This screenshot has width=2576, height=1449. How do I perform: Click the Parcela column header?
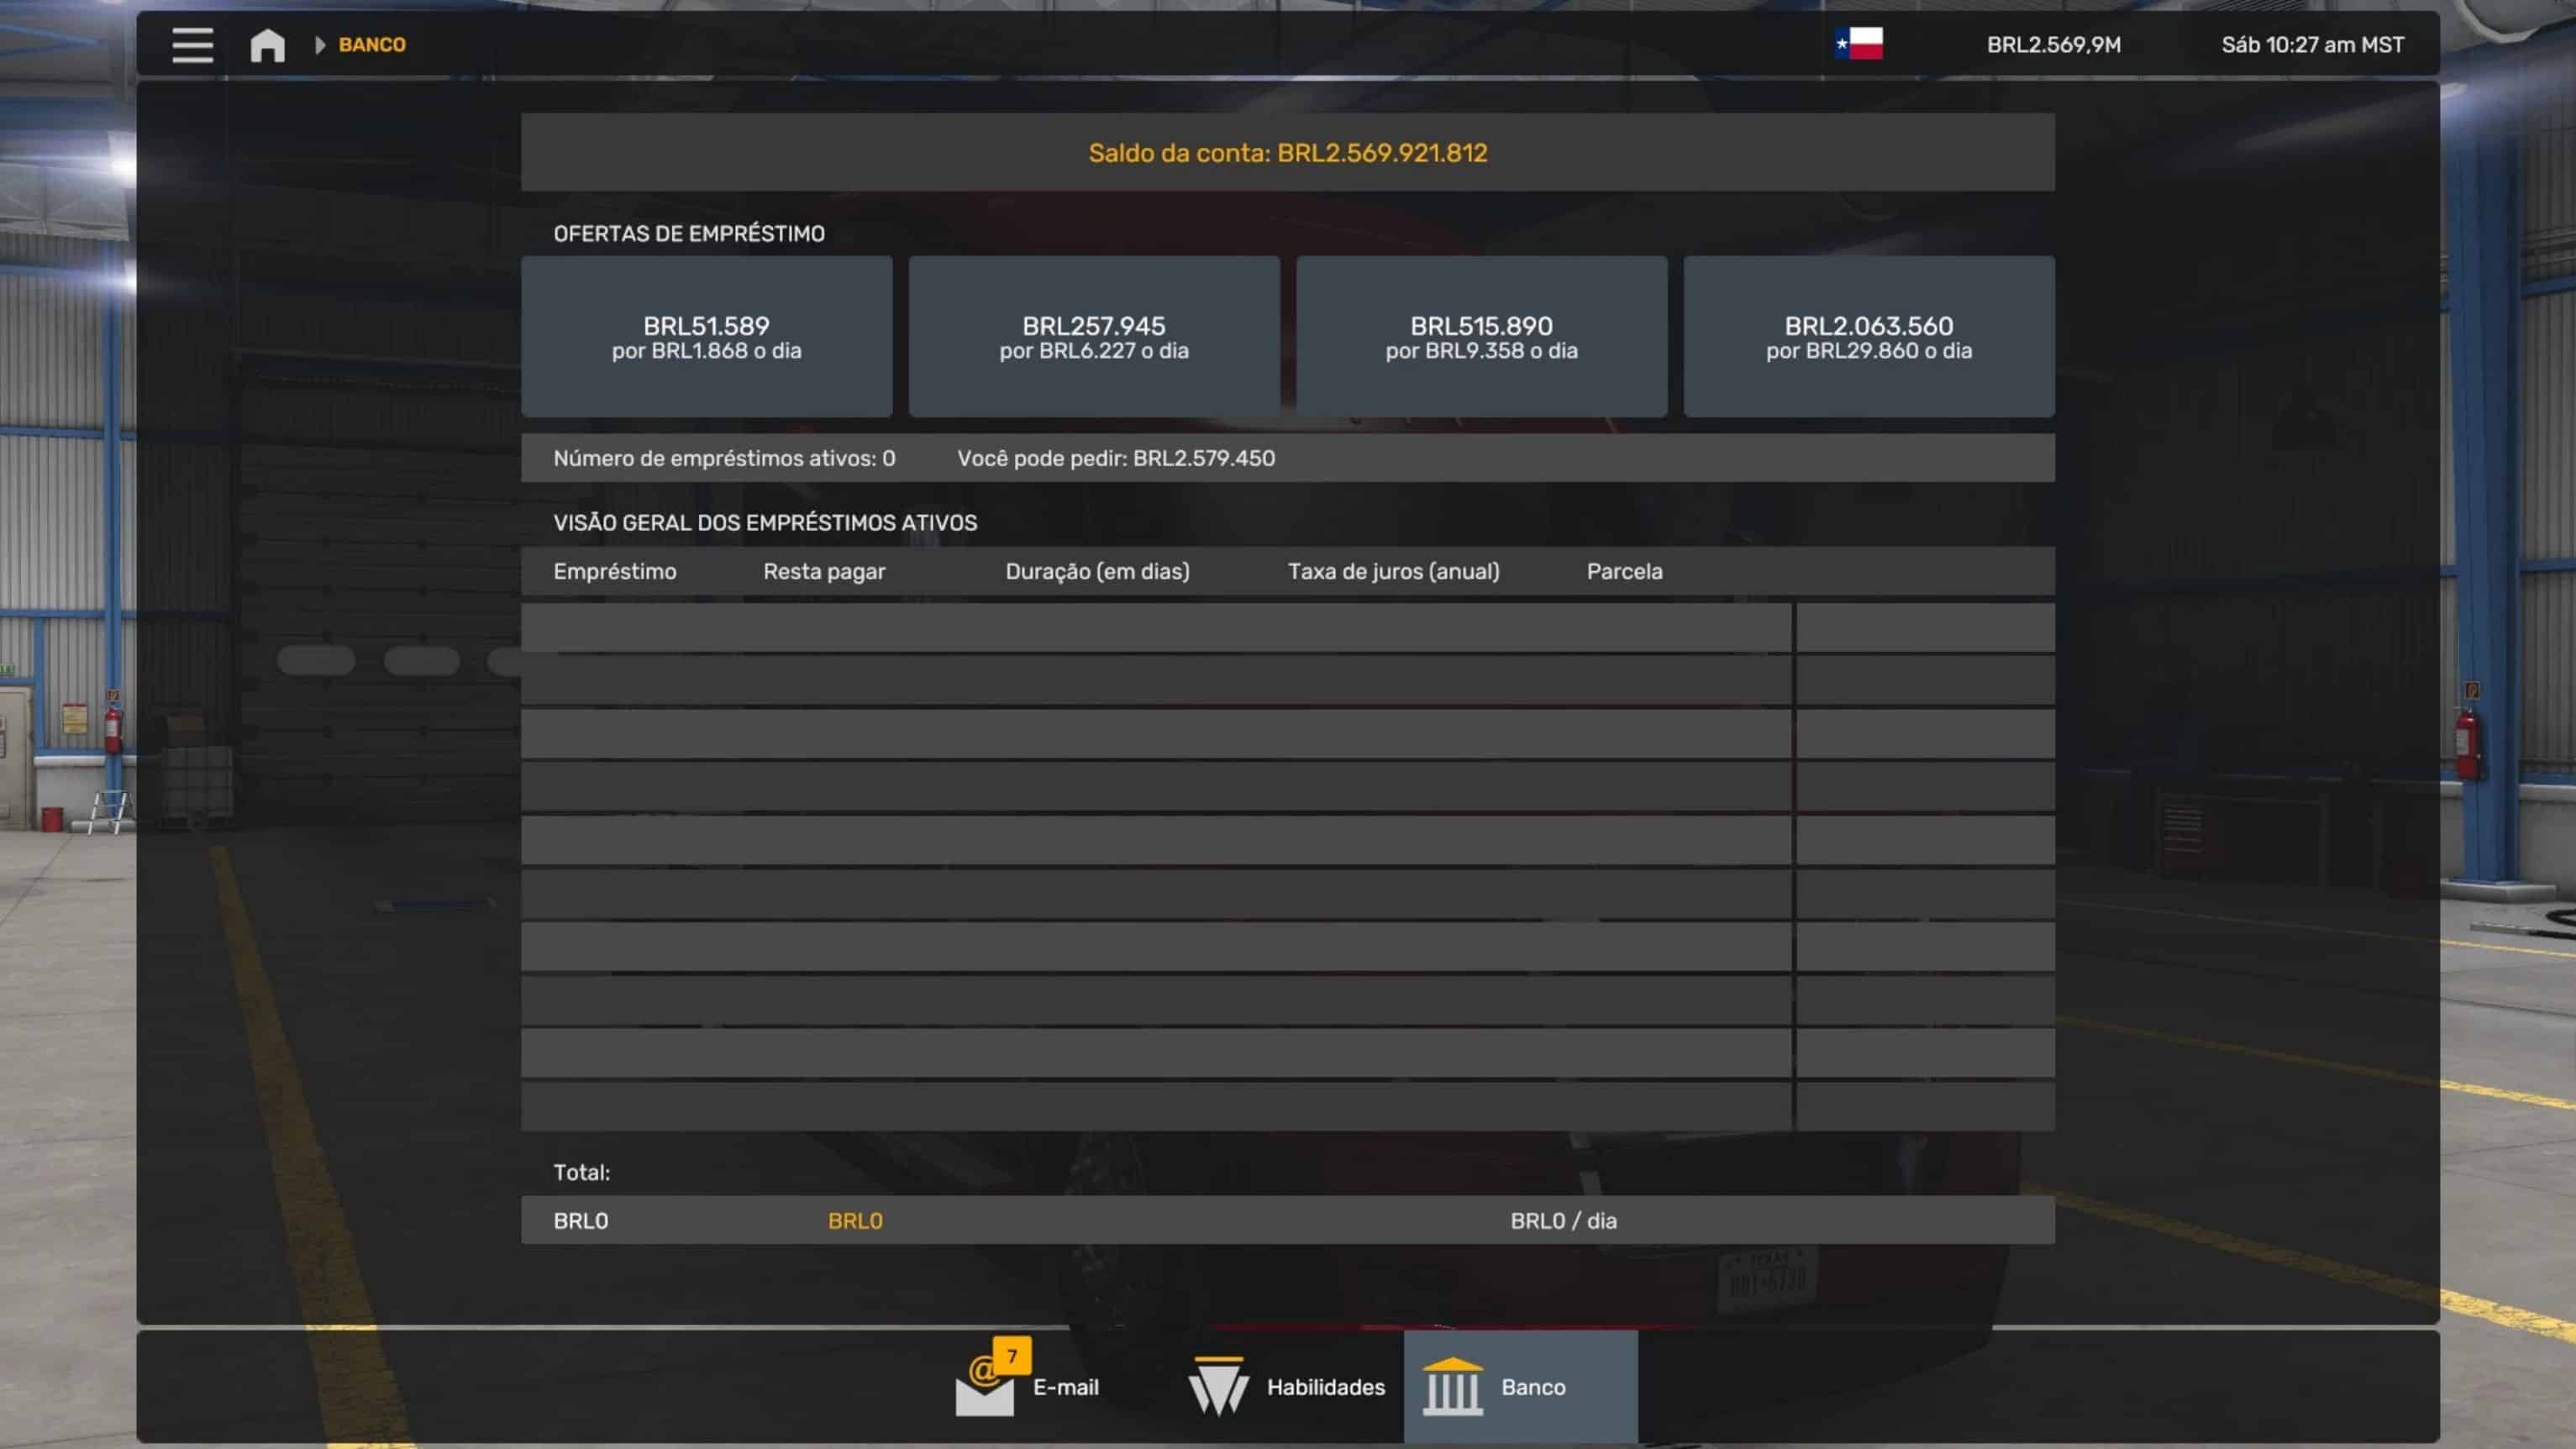(1624, 571)
